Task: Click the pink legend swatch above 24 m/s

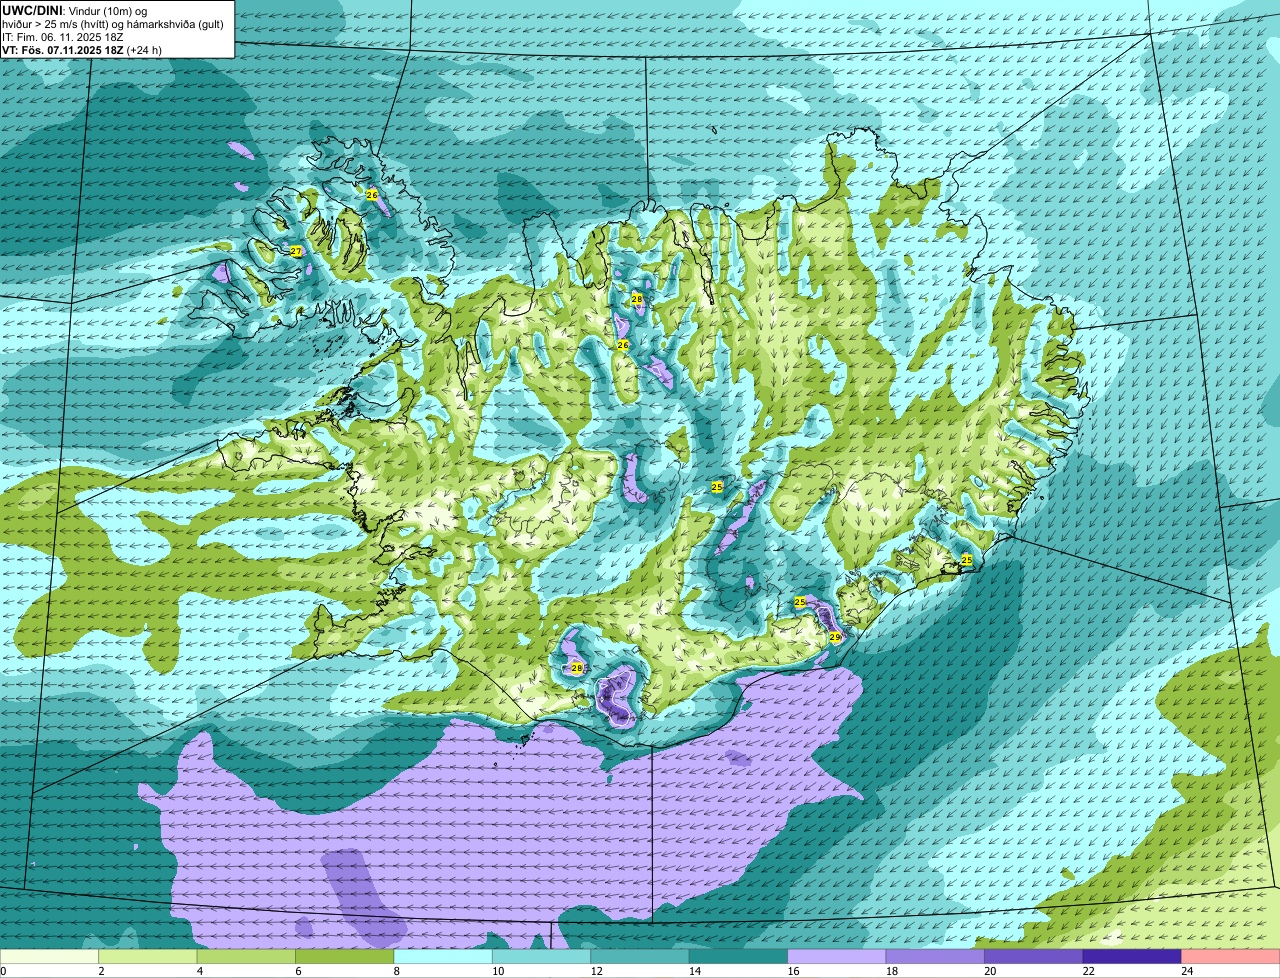Action: pyautogui.click(x=1231, y=956)
